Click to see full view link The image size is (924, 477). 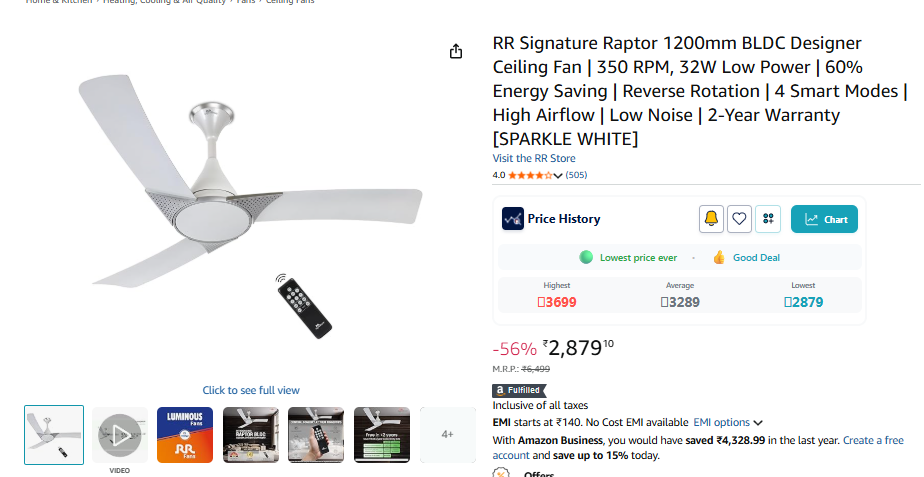[x=251, y=390]
